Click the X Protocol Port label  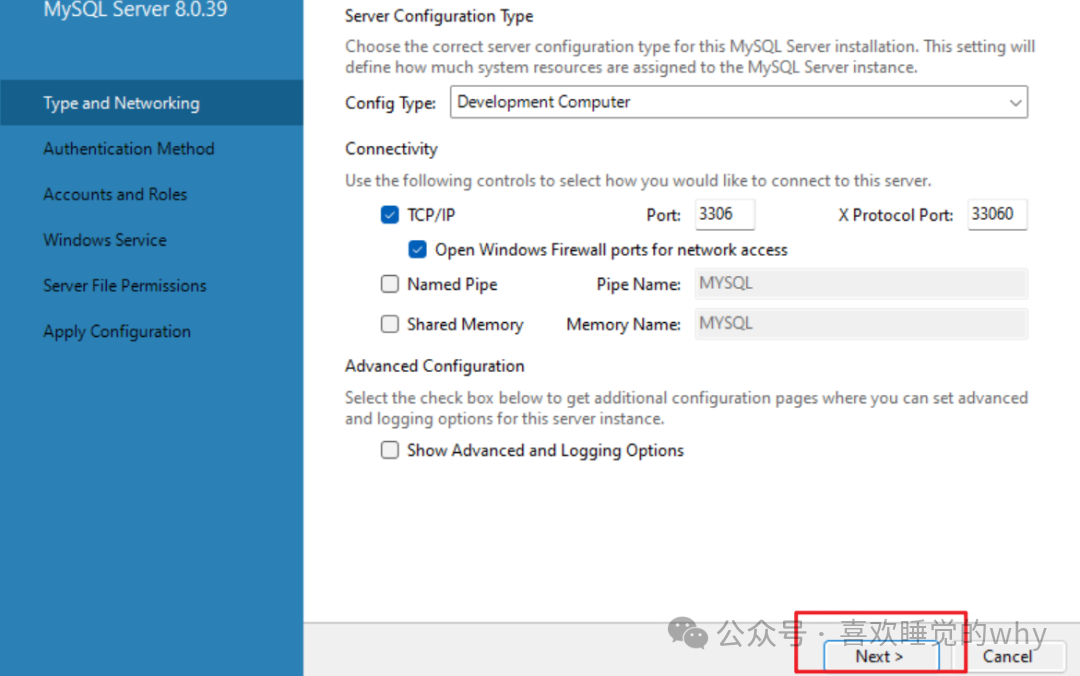click(895, 215)
